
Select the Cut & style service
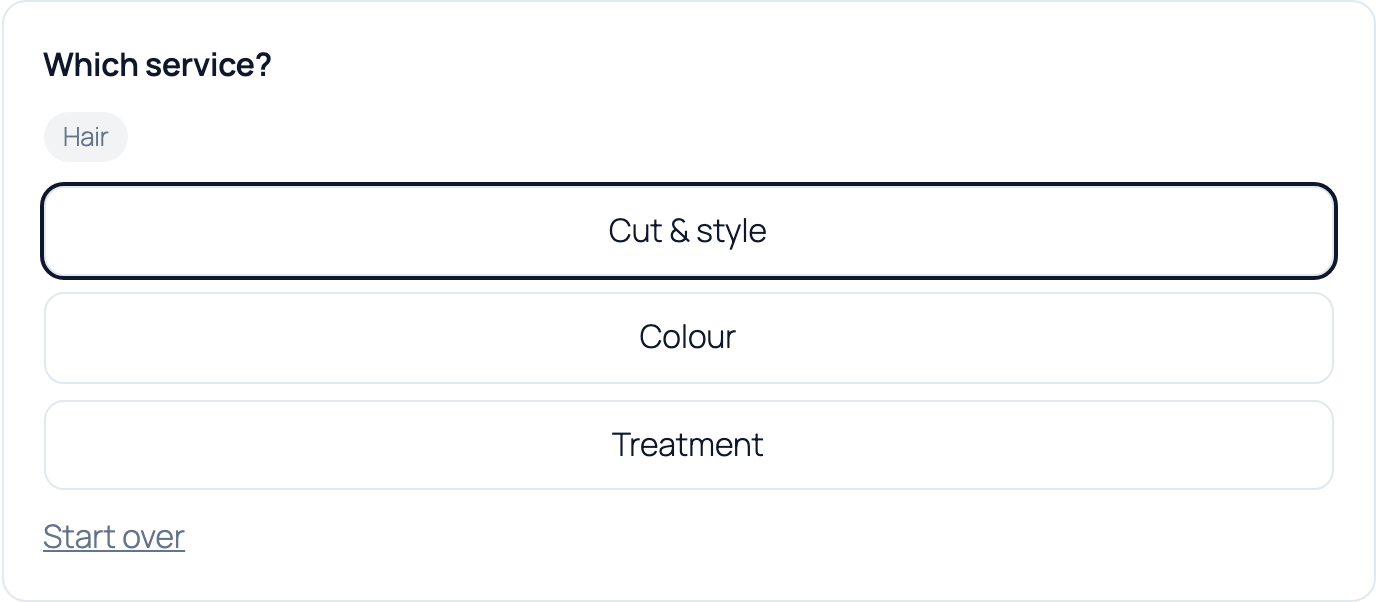tap(688, 231)
